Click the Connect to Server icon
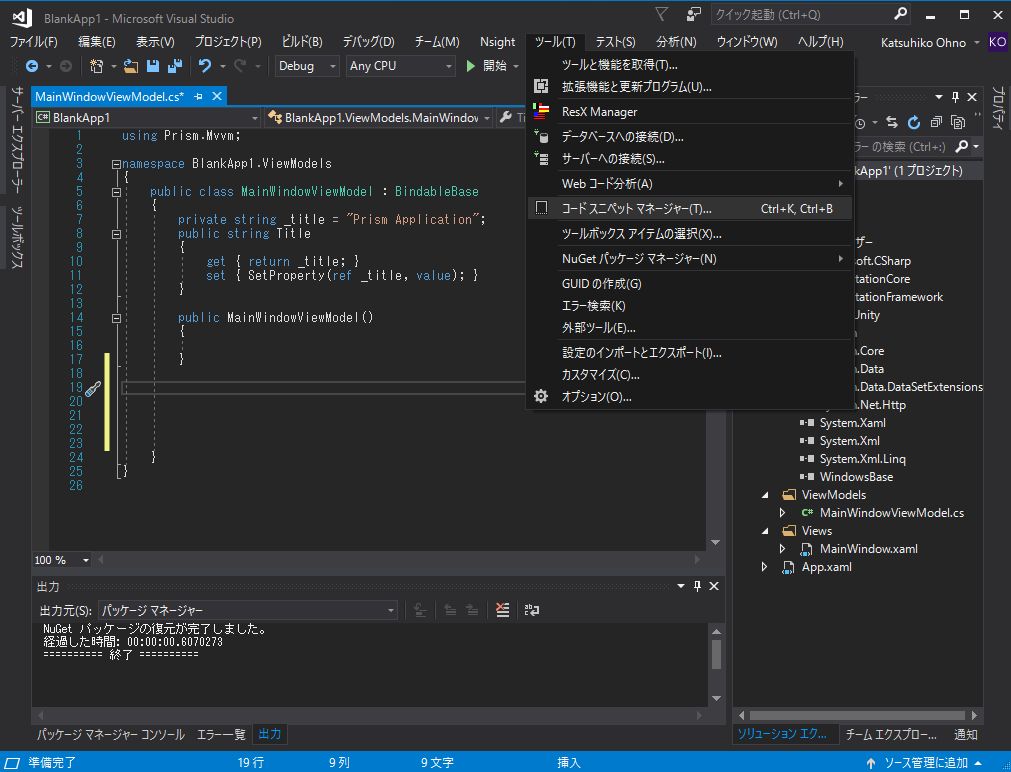The height and width of the screenshot is (772, 1011). 541,159
